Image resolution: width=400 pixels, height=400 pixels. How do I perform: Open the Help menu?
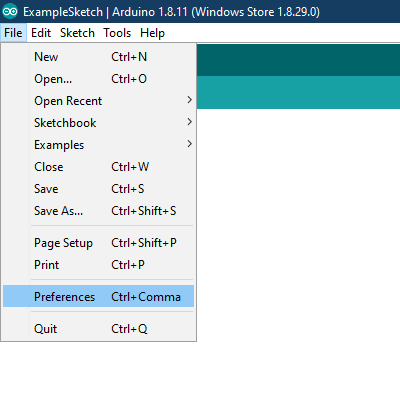coord(152,33)
